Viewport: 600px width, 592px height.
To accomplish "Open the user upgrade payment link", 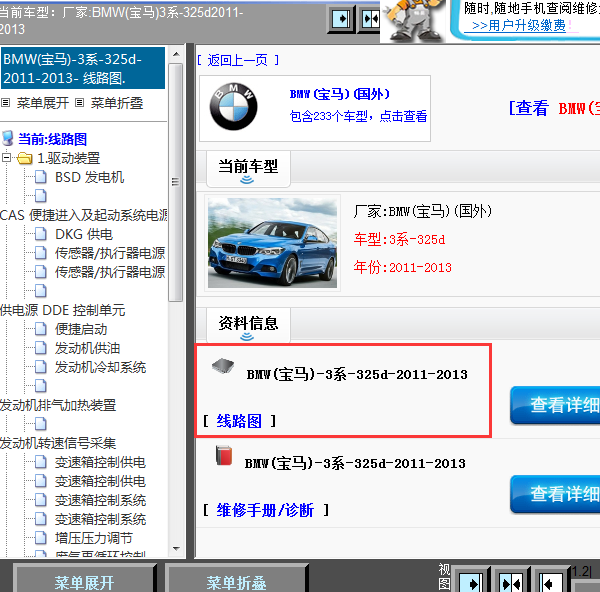I will [518, 25].
